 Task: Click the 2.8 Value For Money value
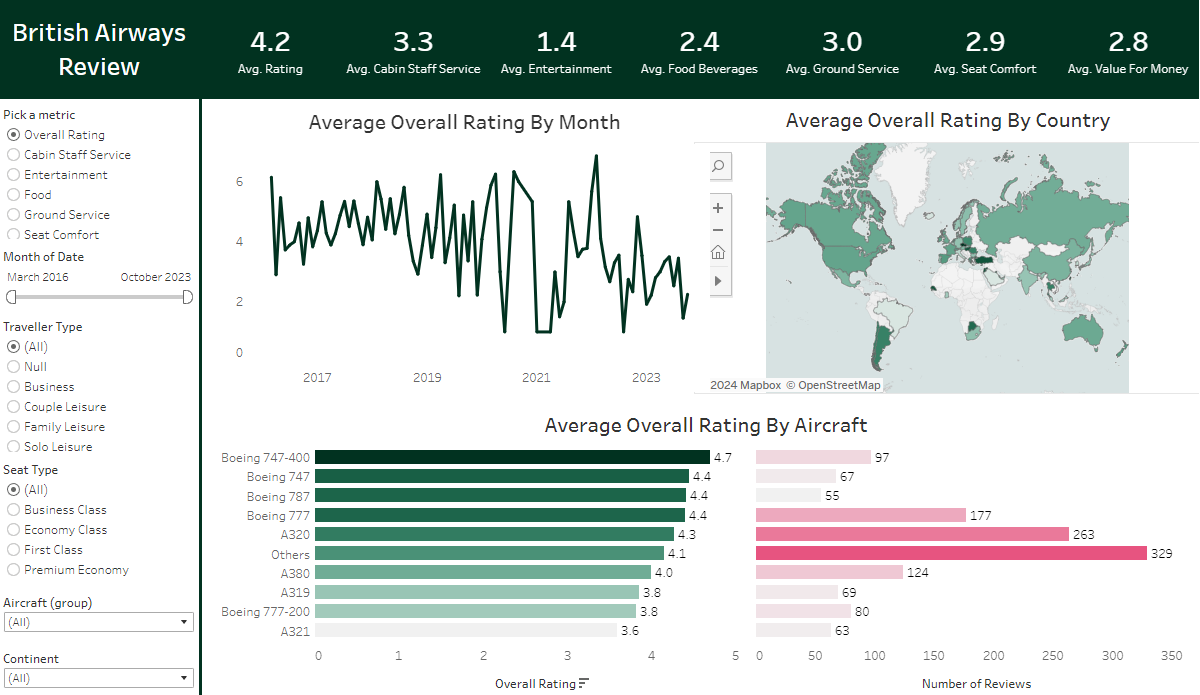coord(1128,42)
